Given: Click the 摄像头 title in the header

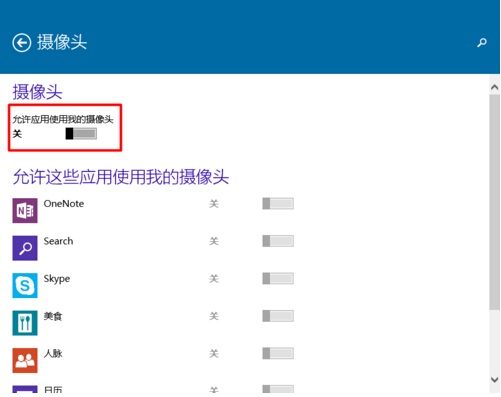Looking at the screenshot, I should 62,42.
